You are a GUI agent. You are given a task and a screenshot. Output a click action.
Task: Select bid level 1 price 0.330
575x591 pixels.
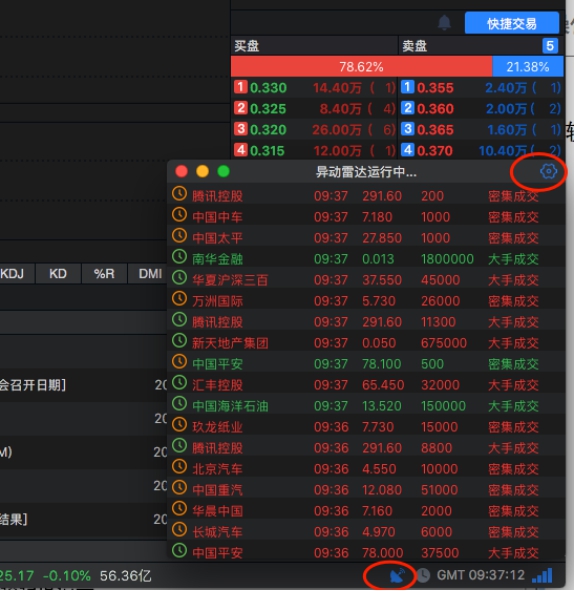click(268, 88)
